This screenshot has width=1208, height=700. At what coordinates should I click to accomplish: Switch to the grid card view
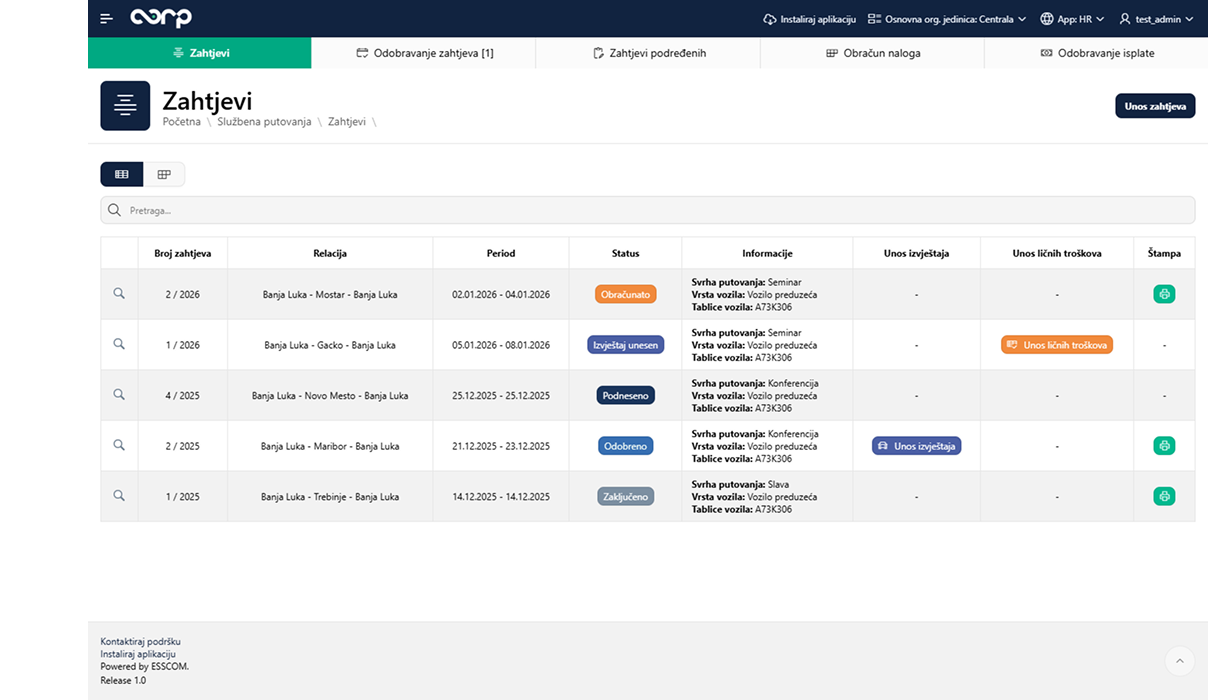164,174
